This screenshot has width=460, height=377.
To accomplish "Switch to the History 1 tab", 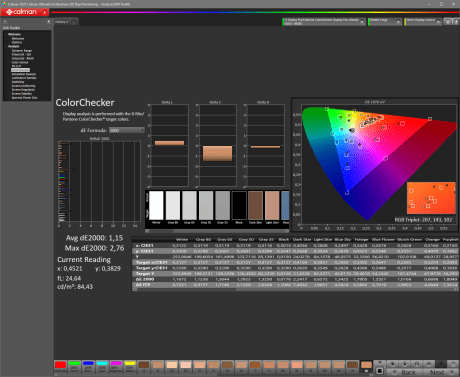I will click(61, 22).
